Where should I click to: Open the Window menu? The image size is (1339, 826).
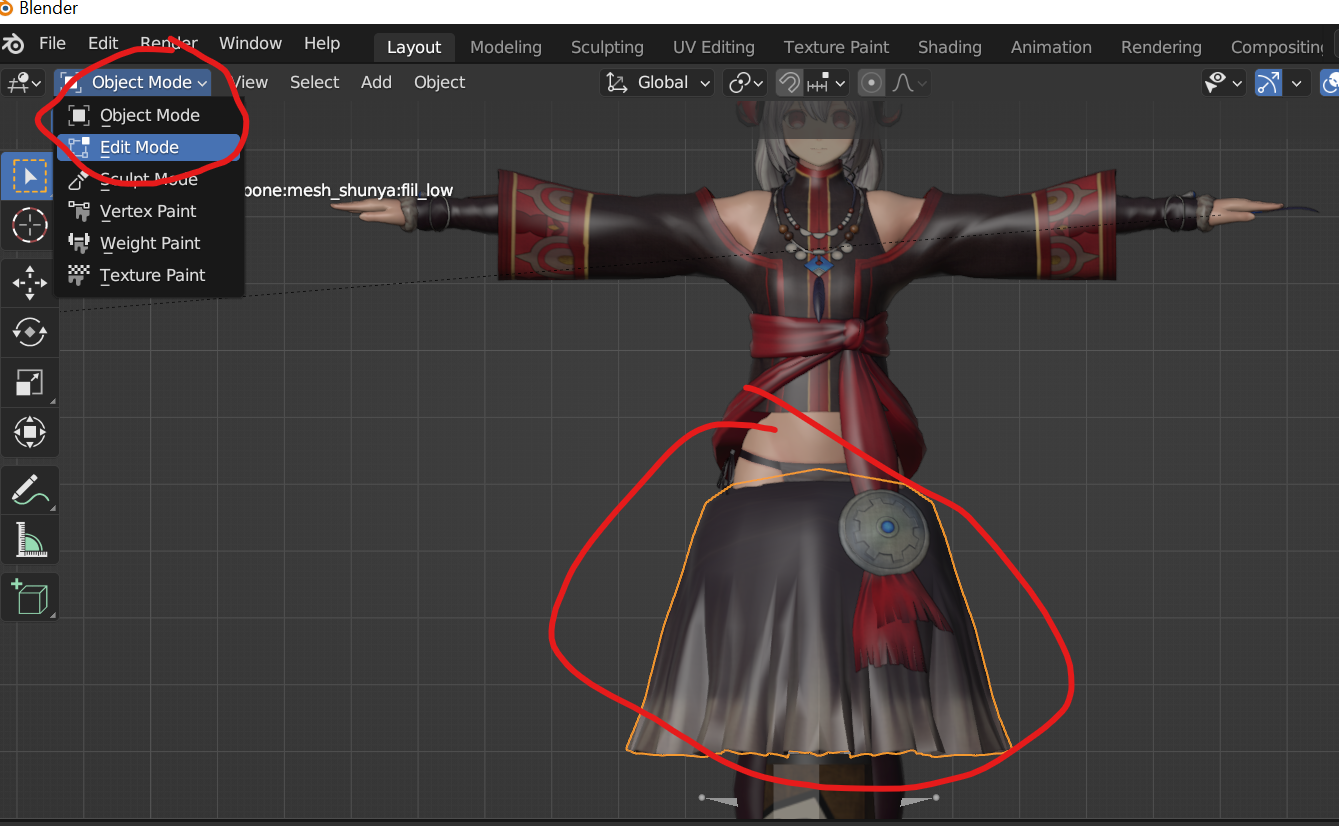(x=250, y=44)
